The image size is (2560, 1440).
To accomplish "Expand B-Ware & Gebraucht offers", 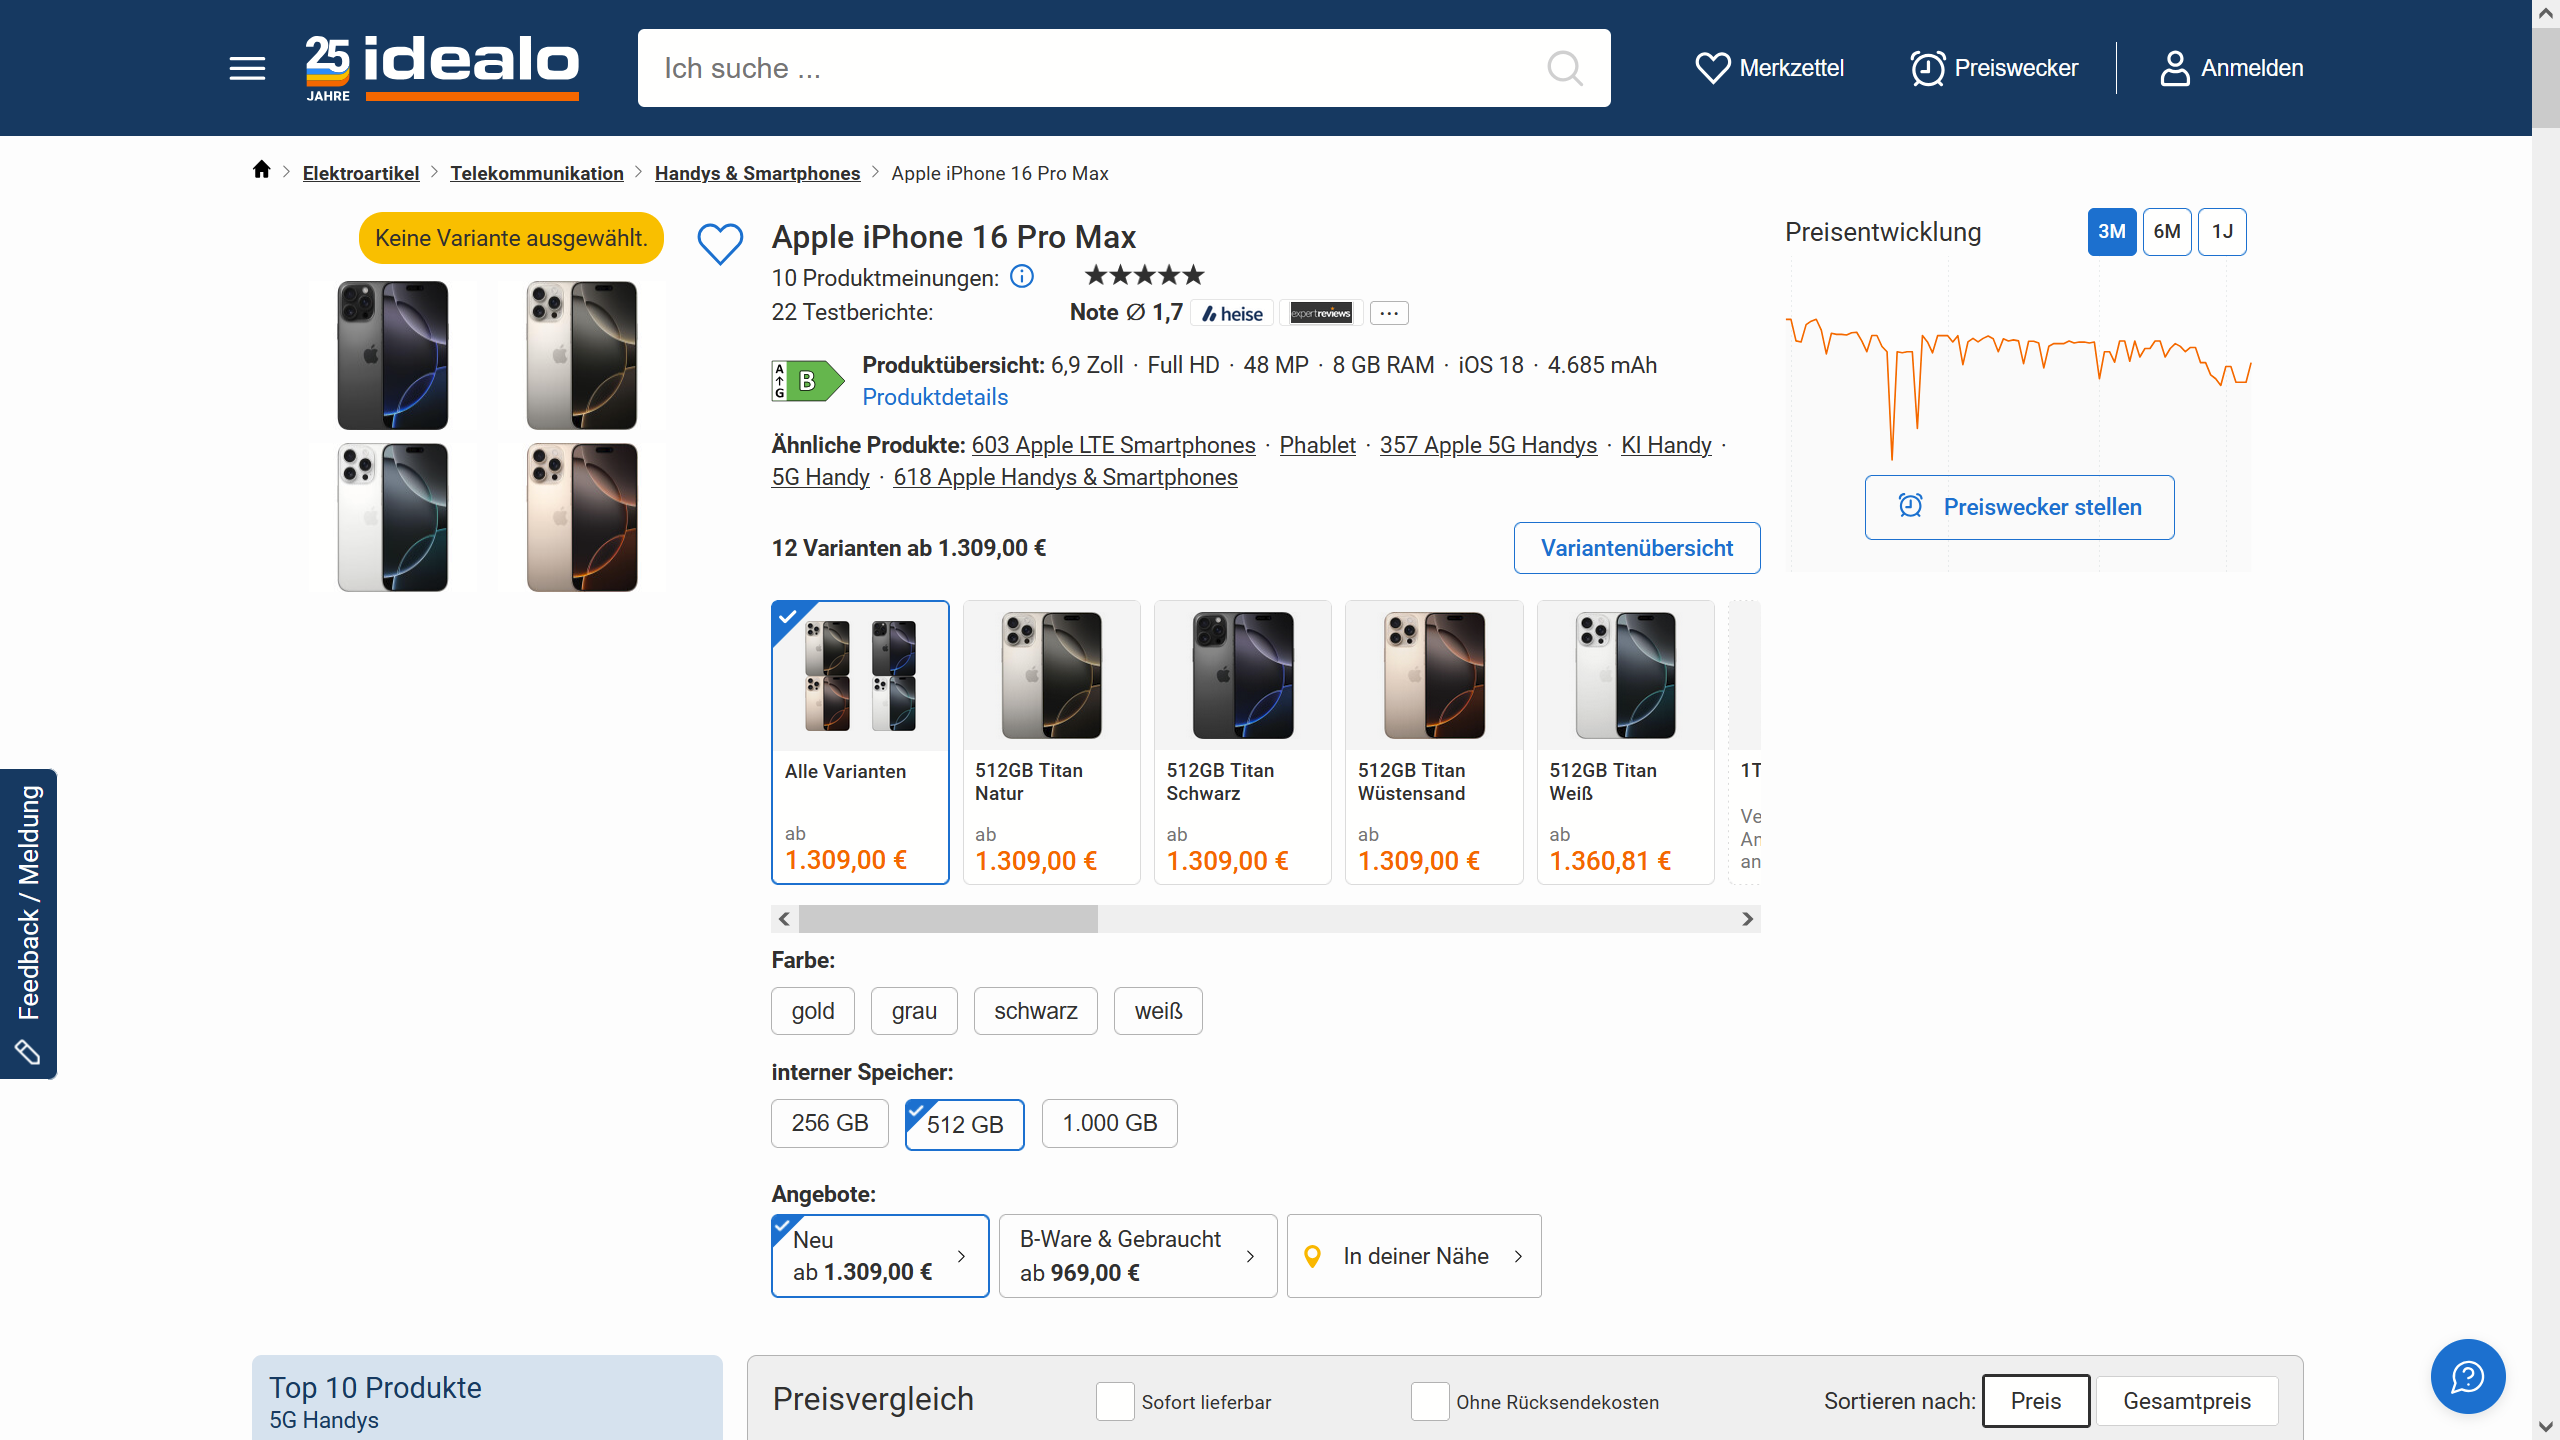I will (x=1138, y=1256).
